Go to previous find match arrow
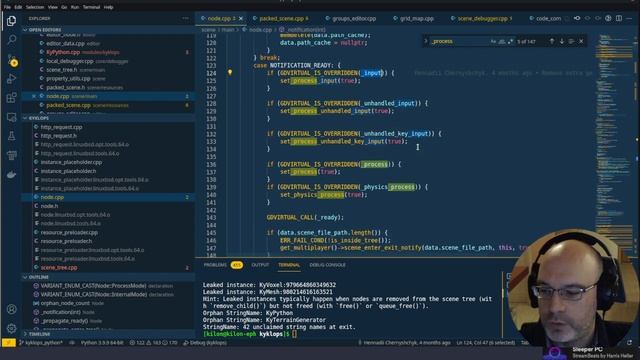Viewport: 640px width, 360px height. coord(552,41)
